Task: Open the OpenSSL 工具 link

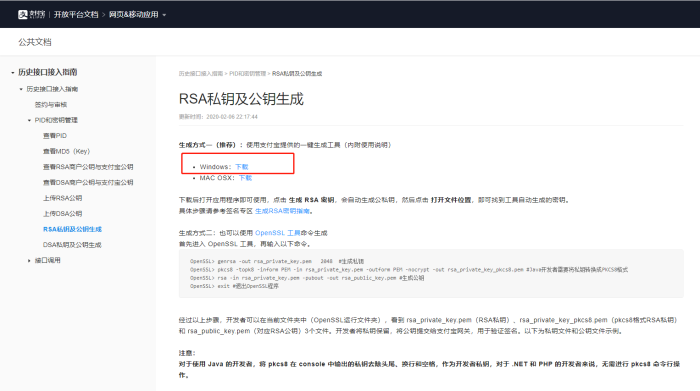Action: tap(278, 233)
